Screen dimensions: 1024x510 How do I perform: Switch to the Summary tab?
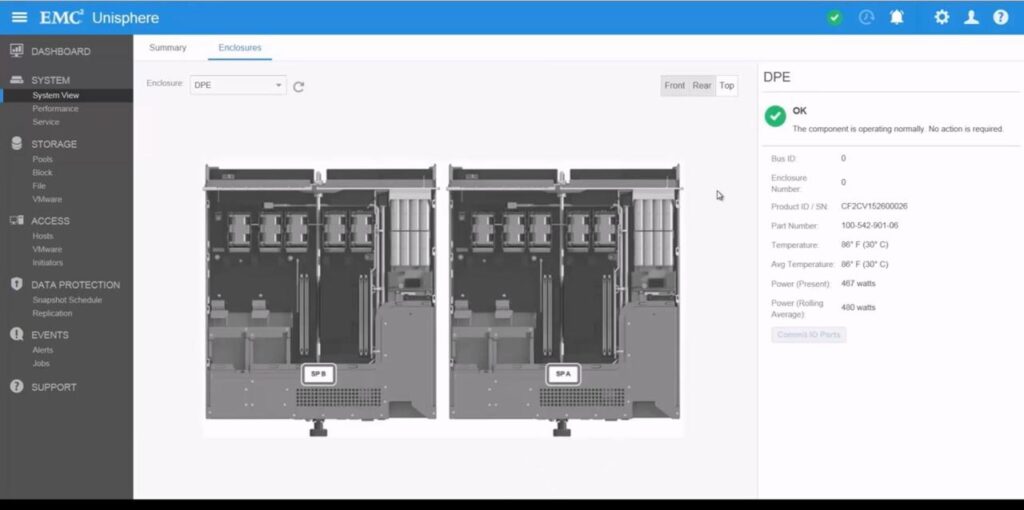pyautogui.click(x=168, y=48)
